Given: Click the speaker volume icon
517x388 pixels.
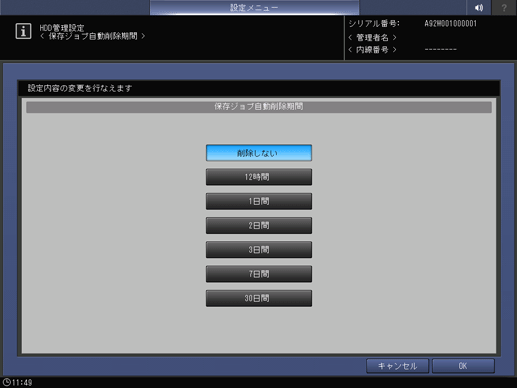Looking at the screenshot, I should tap(479, 7).
